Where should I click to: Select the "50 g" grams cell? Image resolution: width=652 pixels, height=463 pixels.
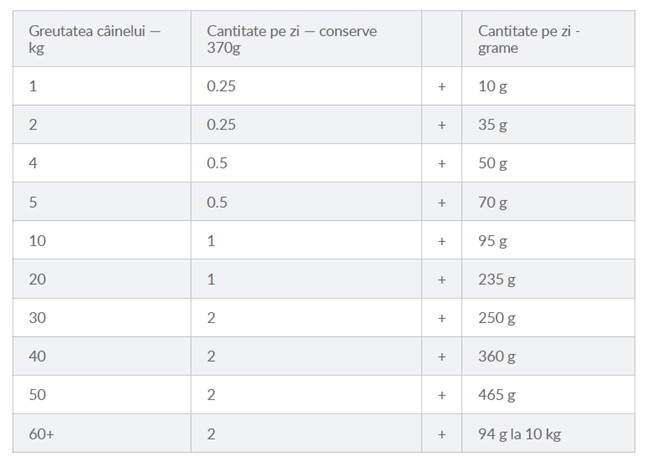point(491,163)
